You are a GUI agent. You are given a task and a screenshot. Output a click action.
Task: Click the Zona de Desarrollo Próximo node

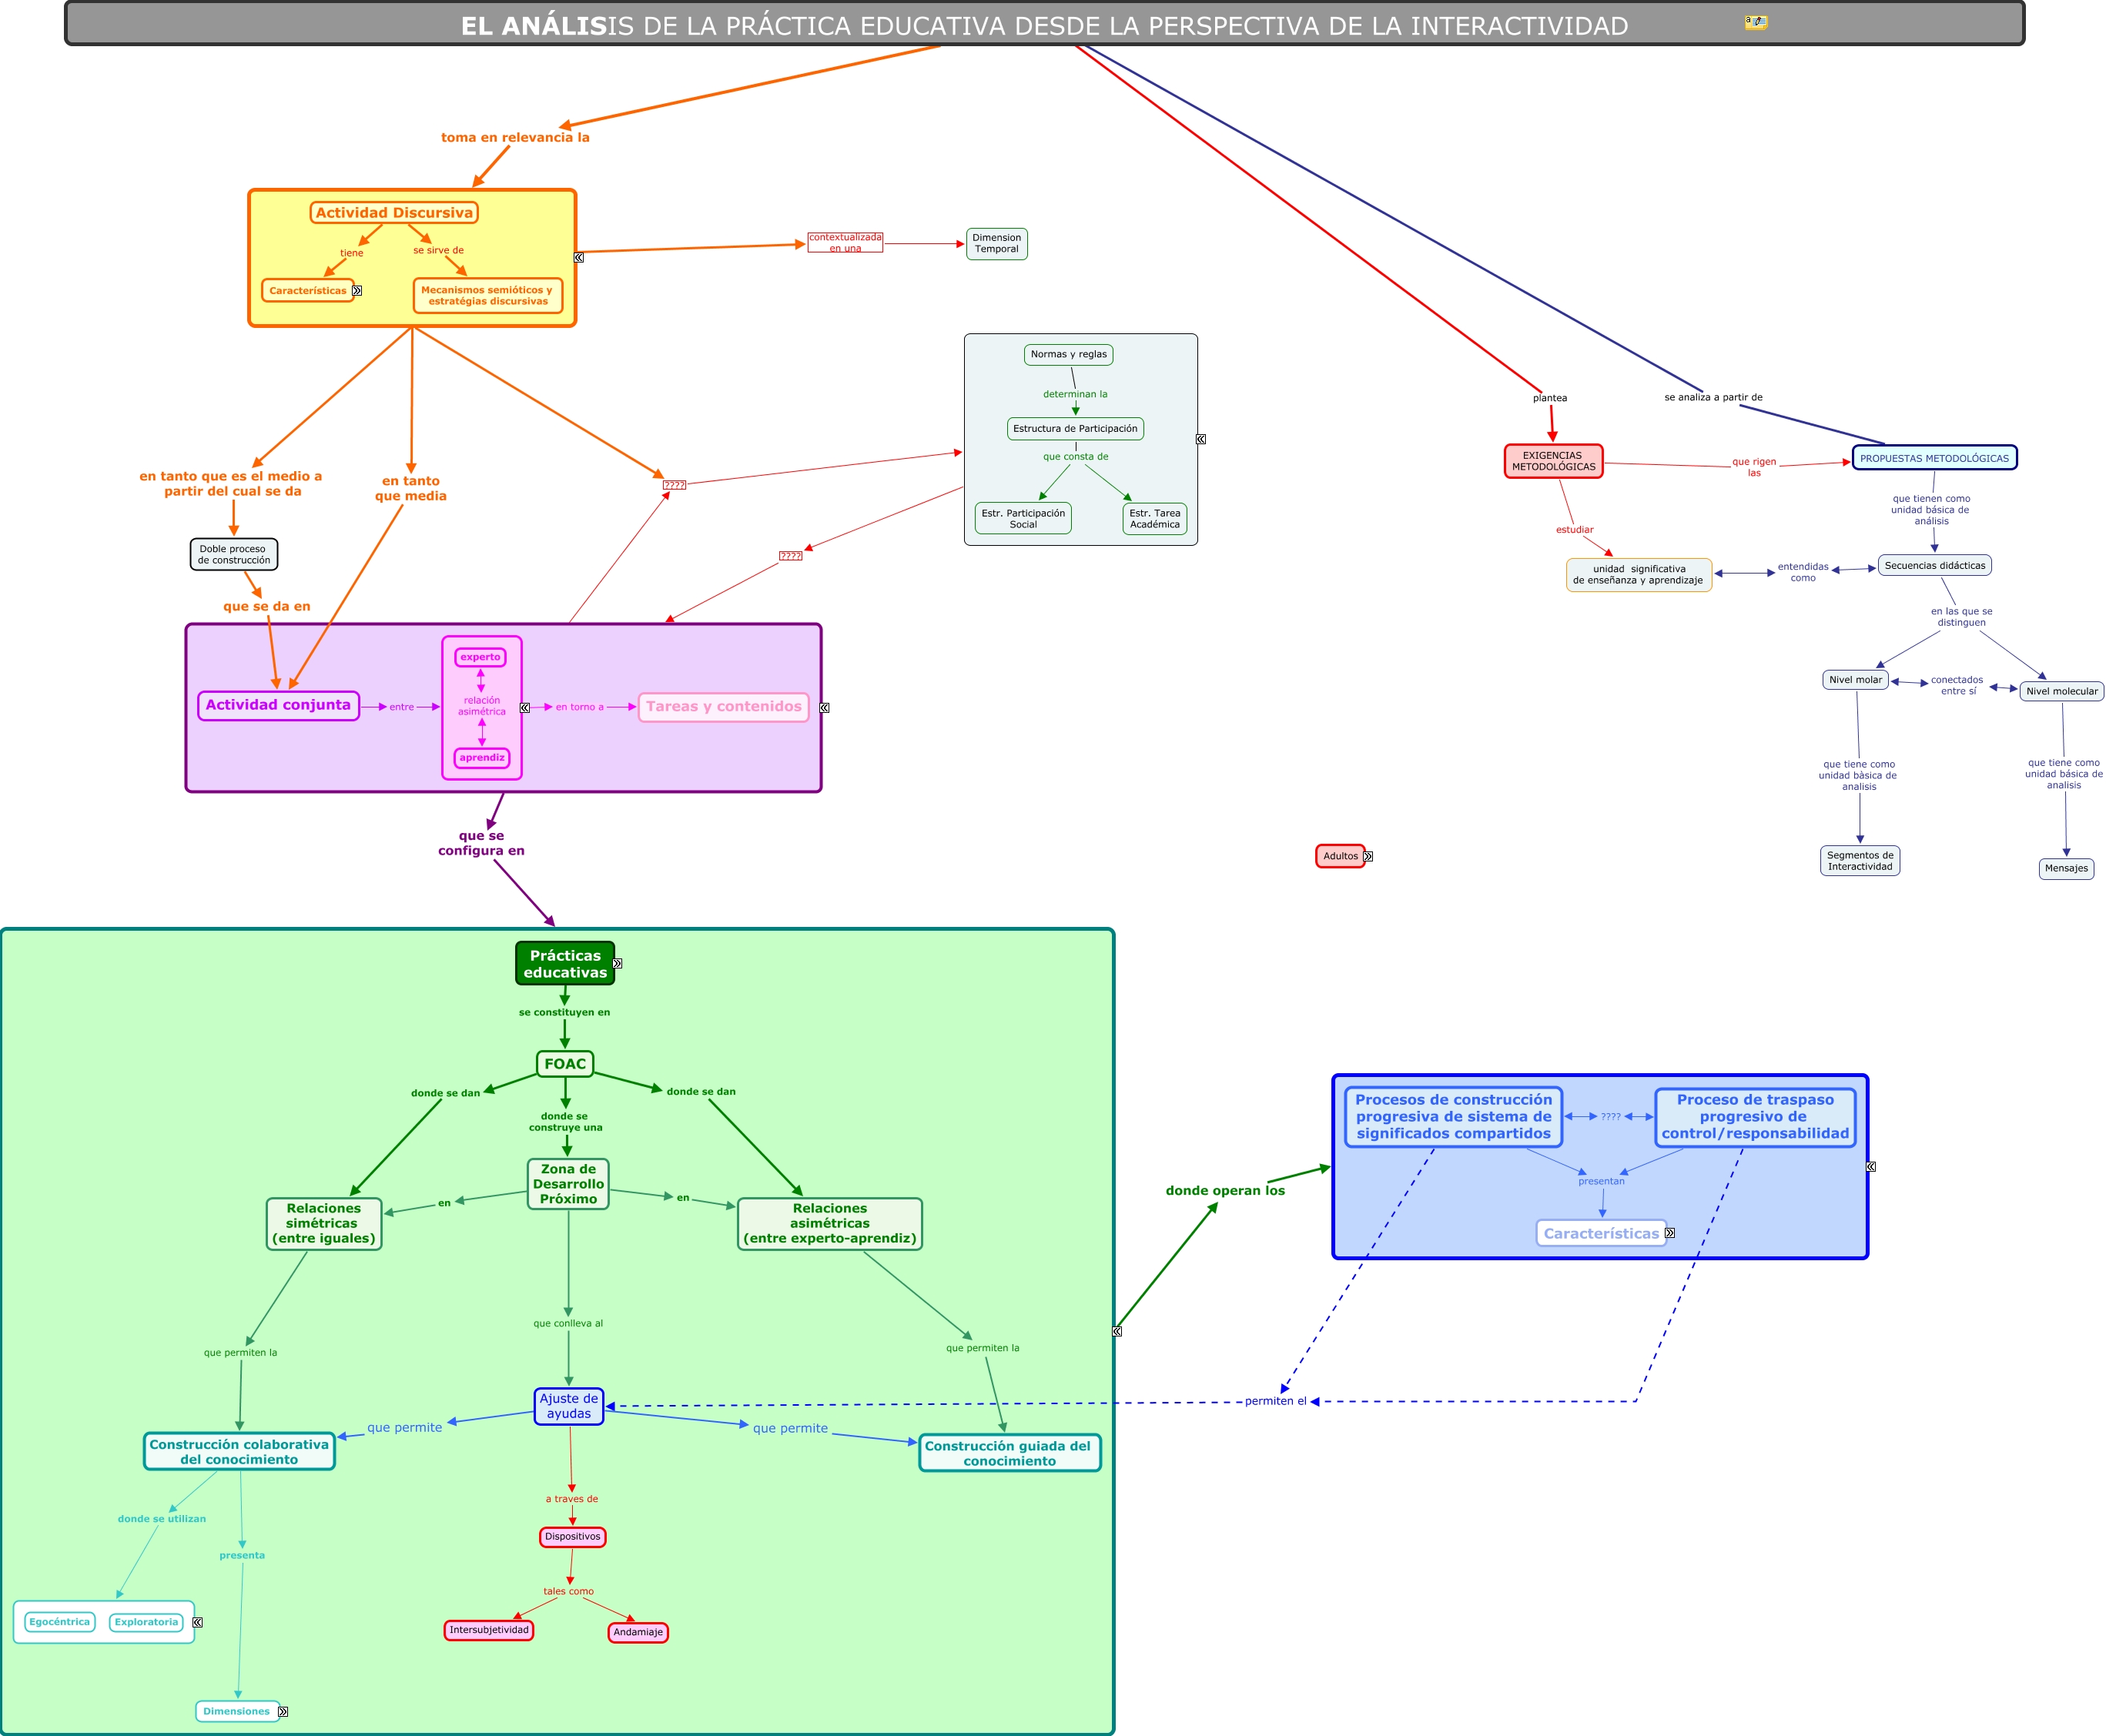point(568,1184)
